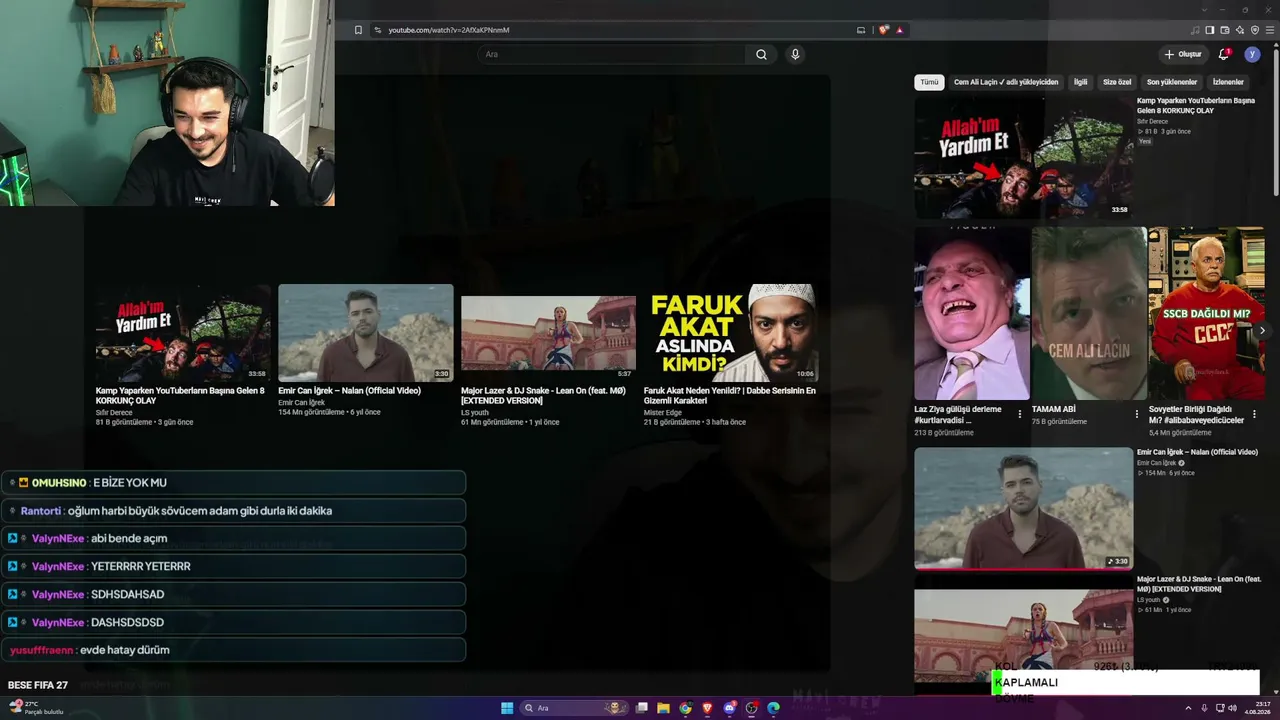1280x720 pixels.
Task: Open tab search chevron in title bar
Action: pyautogui.click(x=1204, y=10)
